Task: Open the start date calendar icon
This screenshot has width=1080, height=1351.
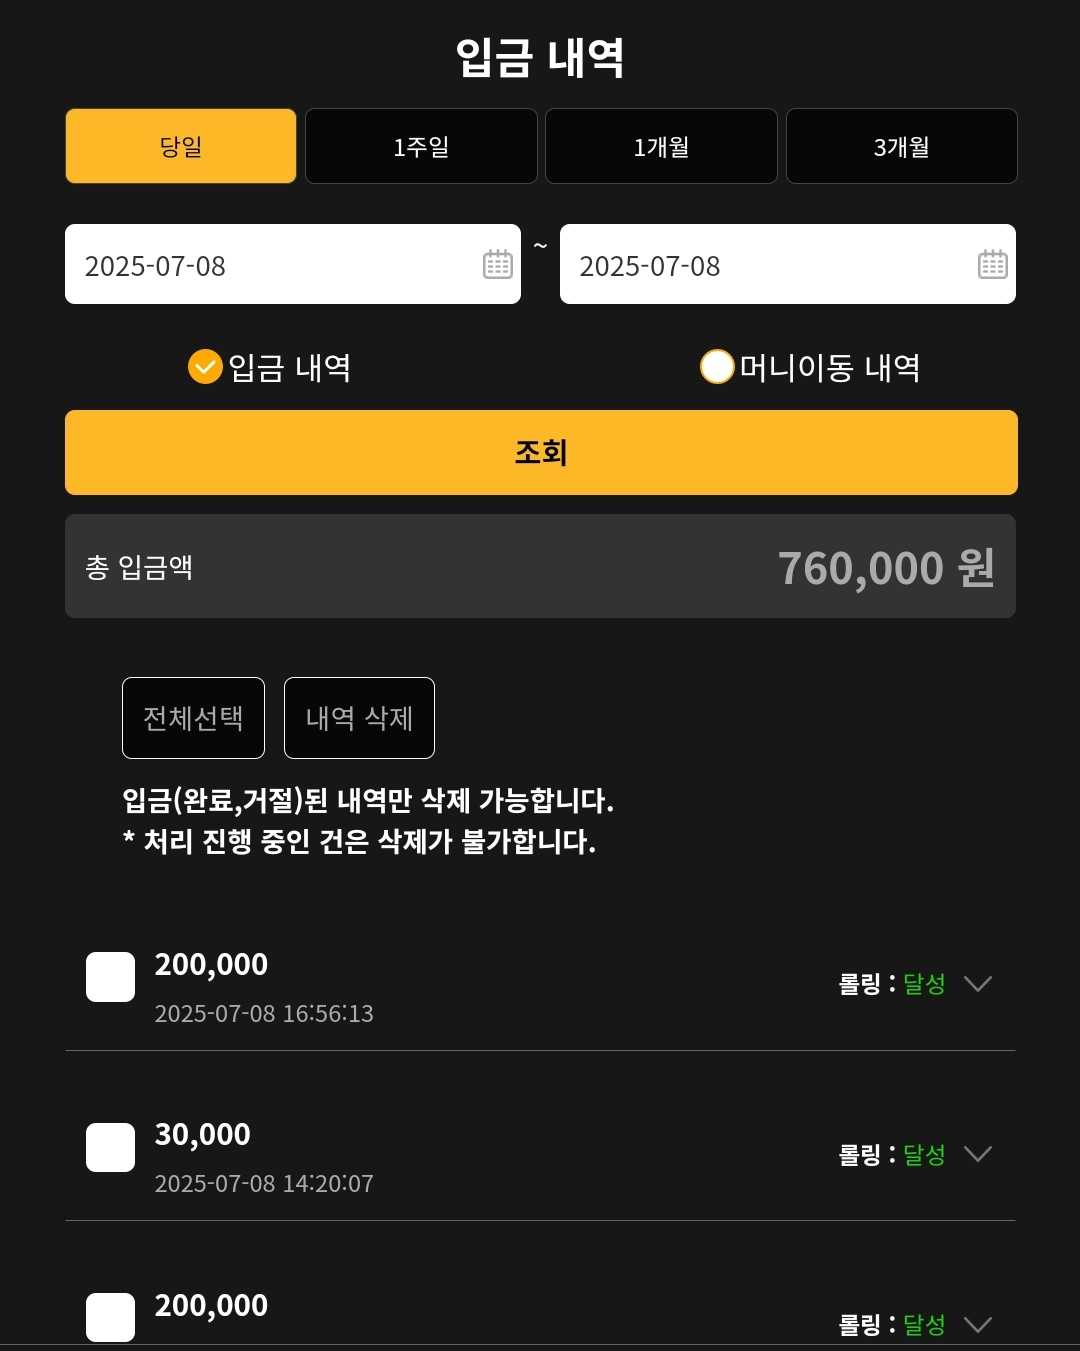Action: click(498, 264)
